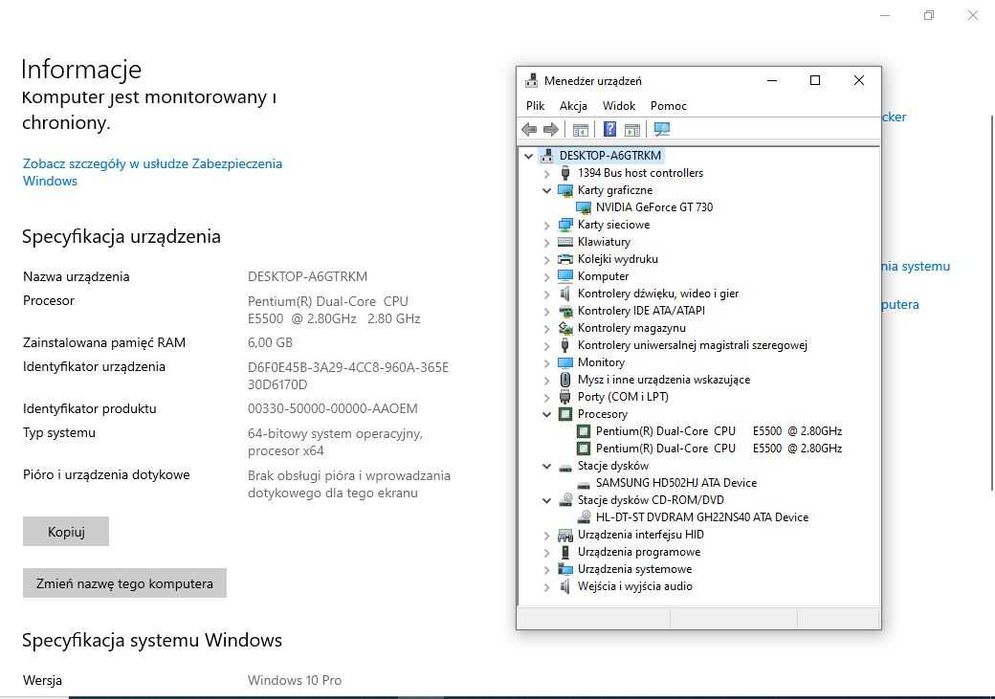Click the 1394 Bus host controllers icon
The width and height of the screenshot is (995, 699).
[565, 173]
